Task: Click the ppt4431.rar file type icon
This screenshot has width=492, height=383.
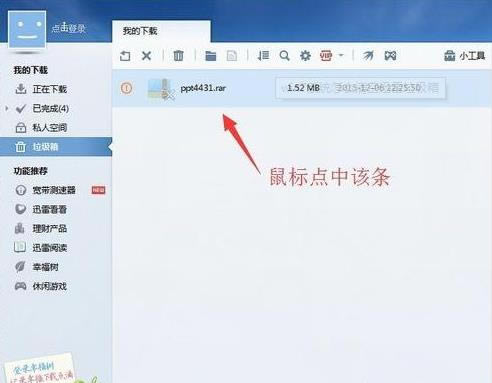Action: tap(161, 89)
